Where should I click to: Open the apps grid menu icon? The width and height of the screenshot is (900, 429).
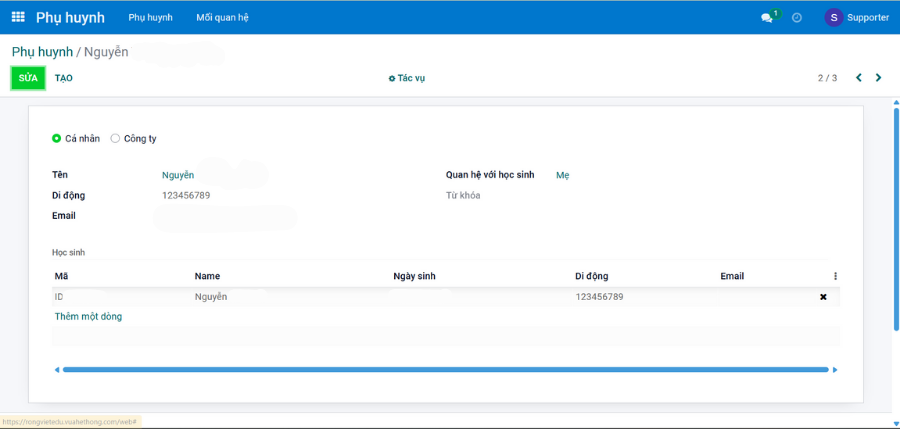[x=18, y=17]
